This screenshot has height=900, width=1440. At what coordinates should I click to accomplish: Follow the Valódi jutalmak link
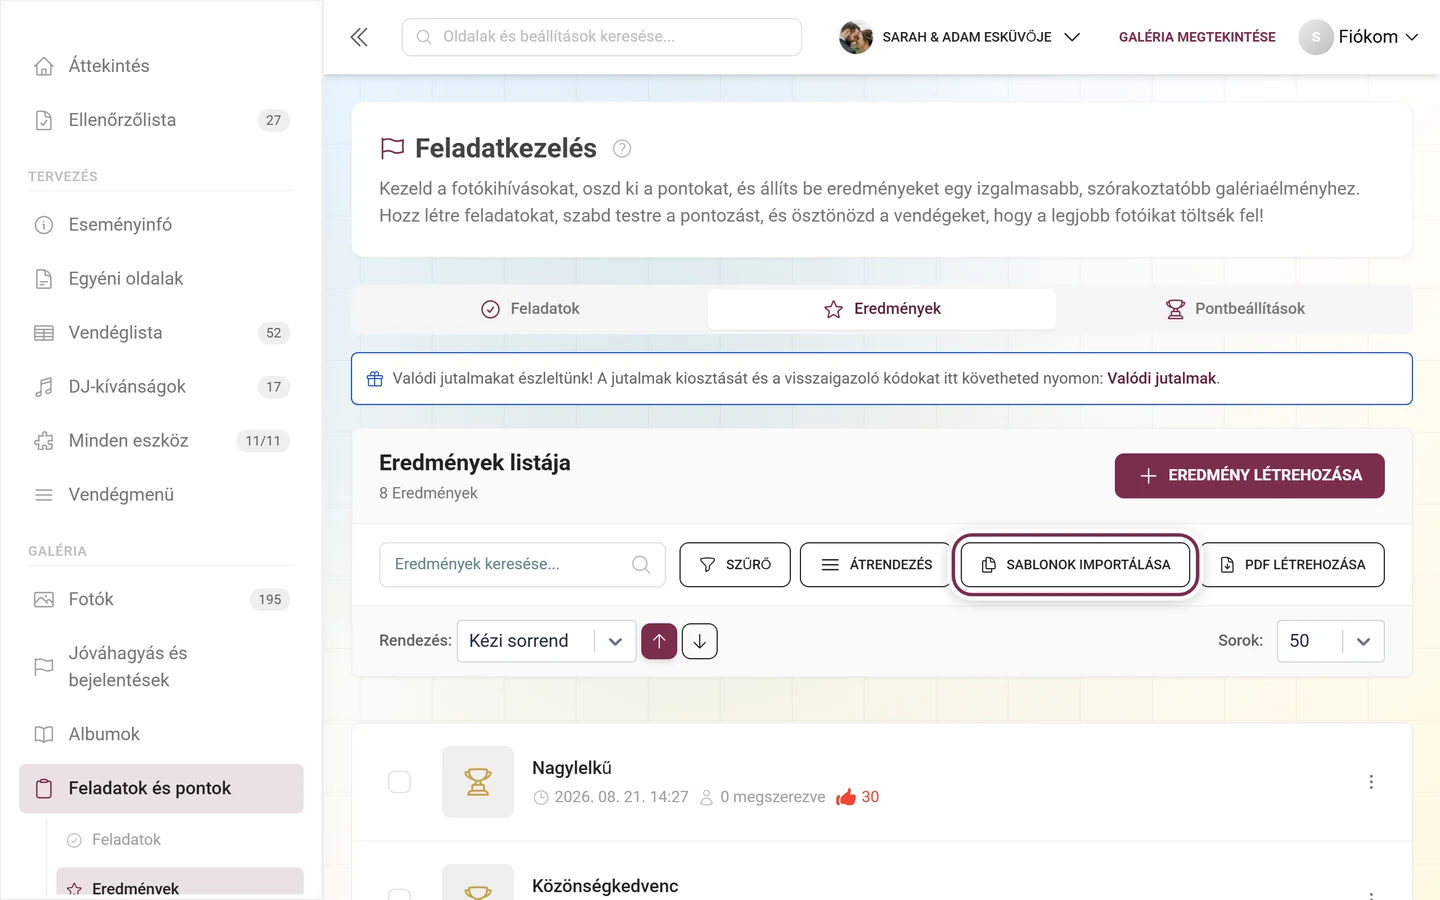tap(1161, 379)
